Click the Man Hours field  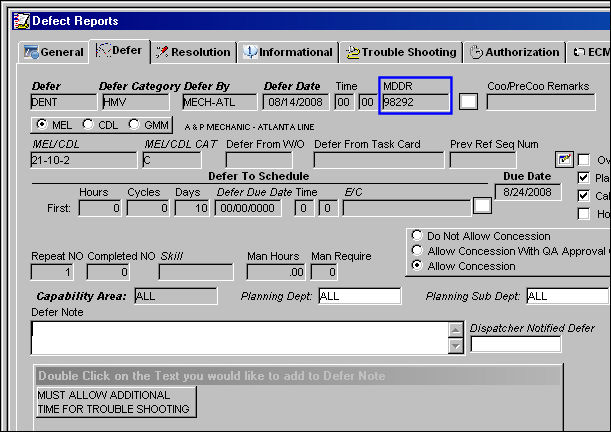click(276, 272)
